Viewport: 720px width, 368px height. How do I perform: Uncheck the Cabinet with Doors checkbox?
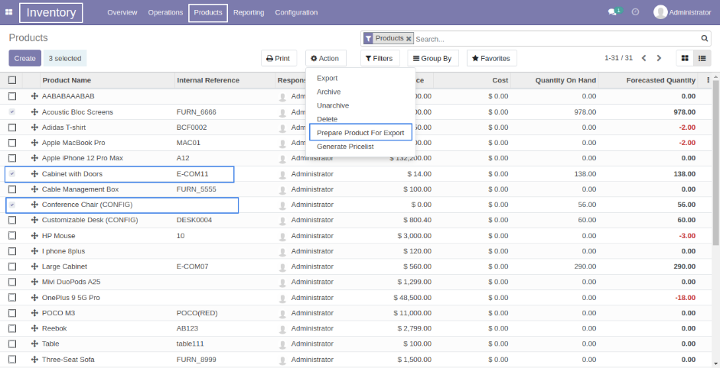click(12, 174)
